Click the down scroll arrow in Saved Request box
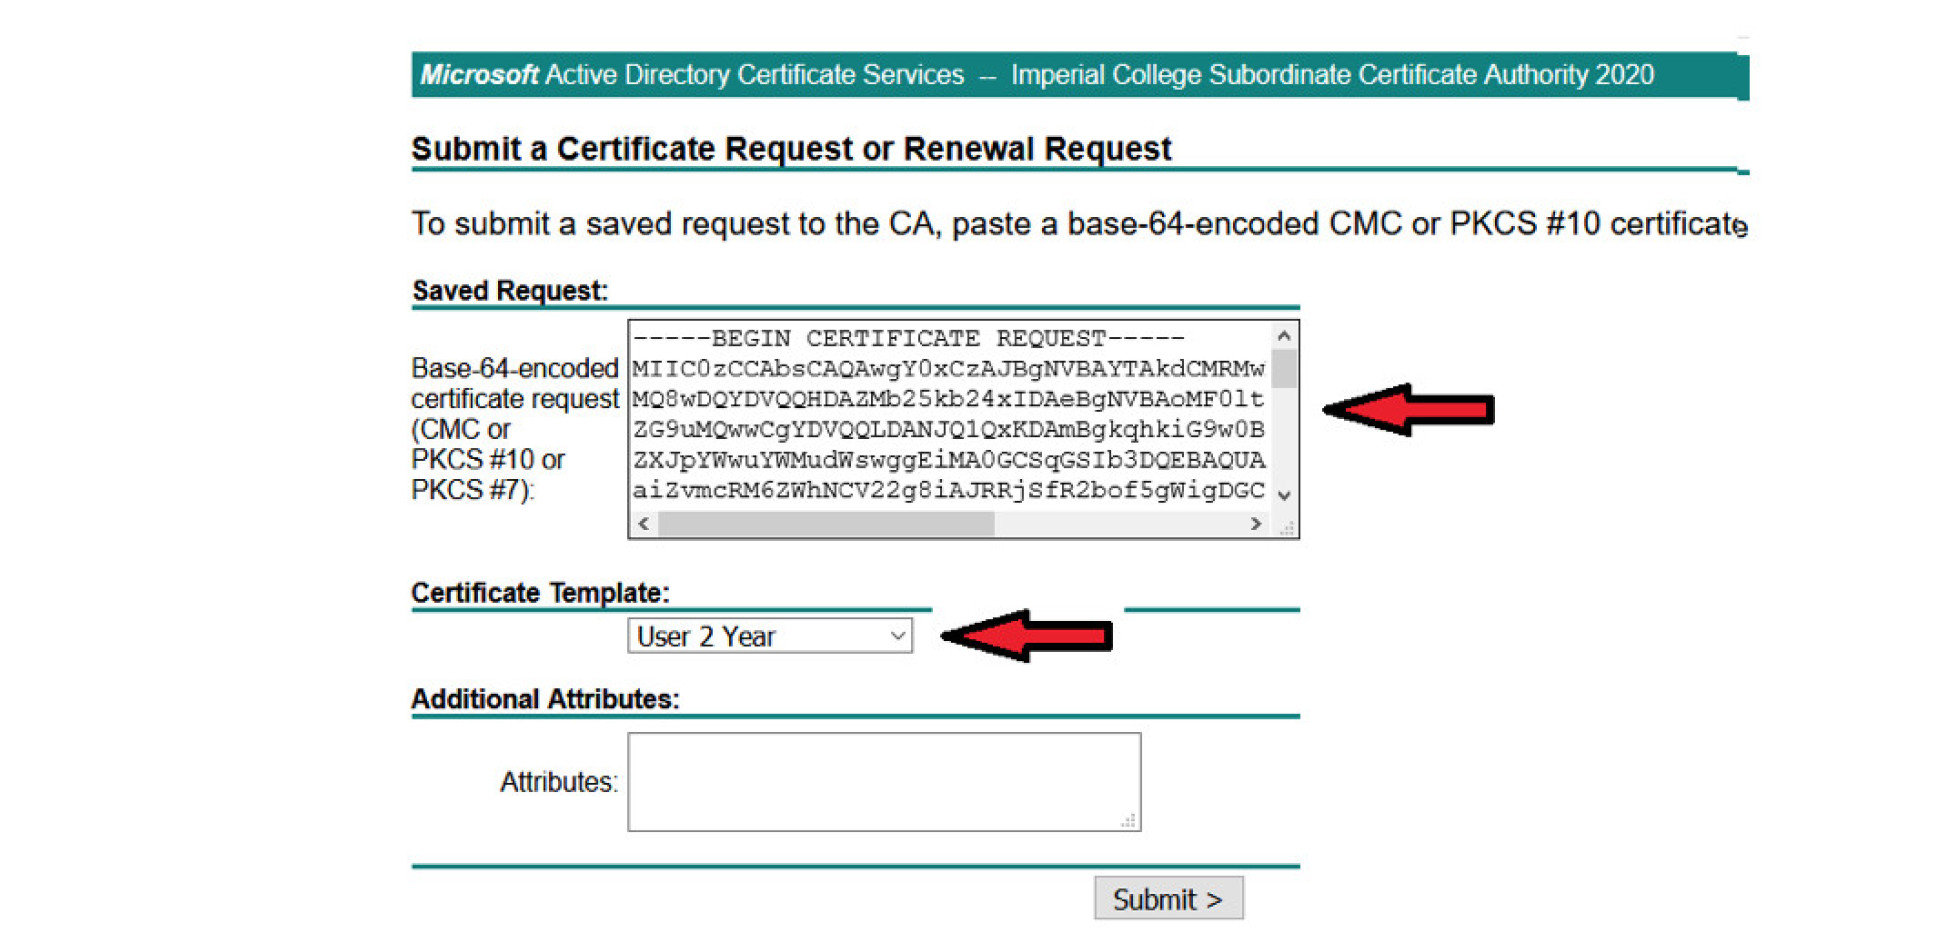1934x950 pixels. [x=1284, y=496]
